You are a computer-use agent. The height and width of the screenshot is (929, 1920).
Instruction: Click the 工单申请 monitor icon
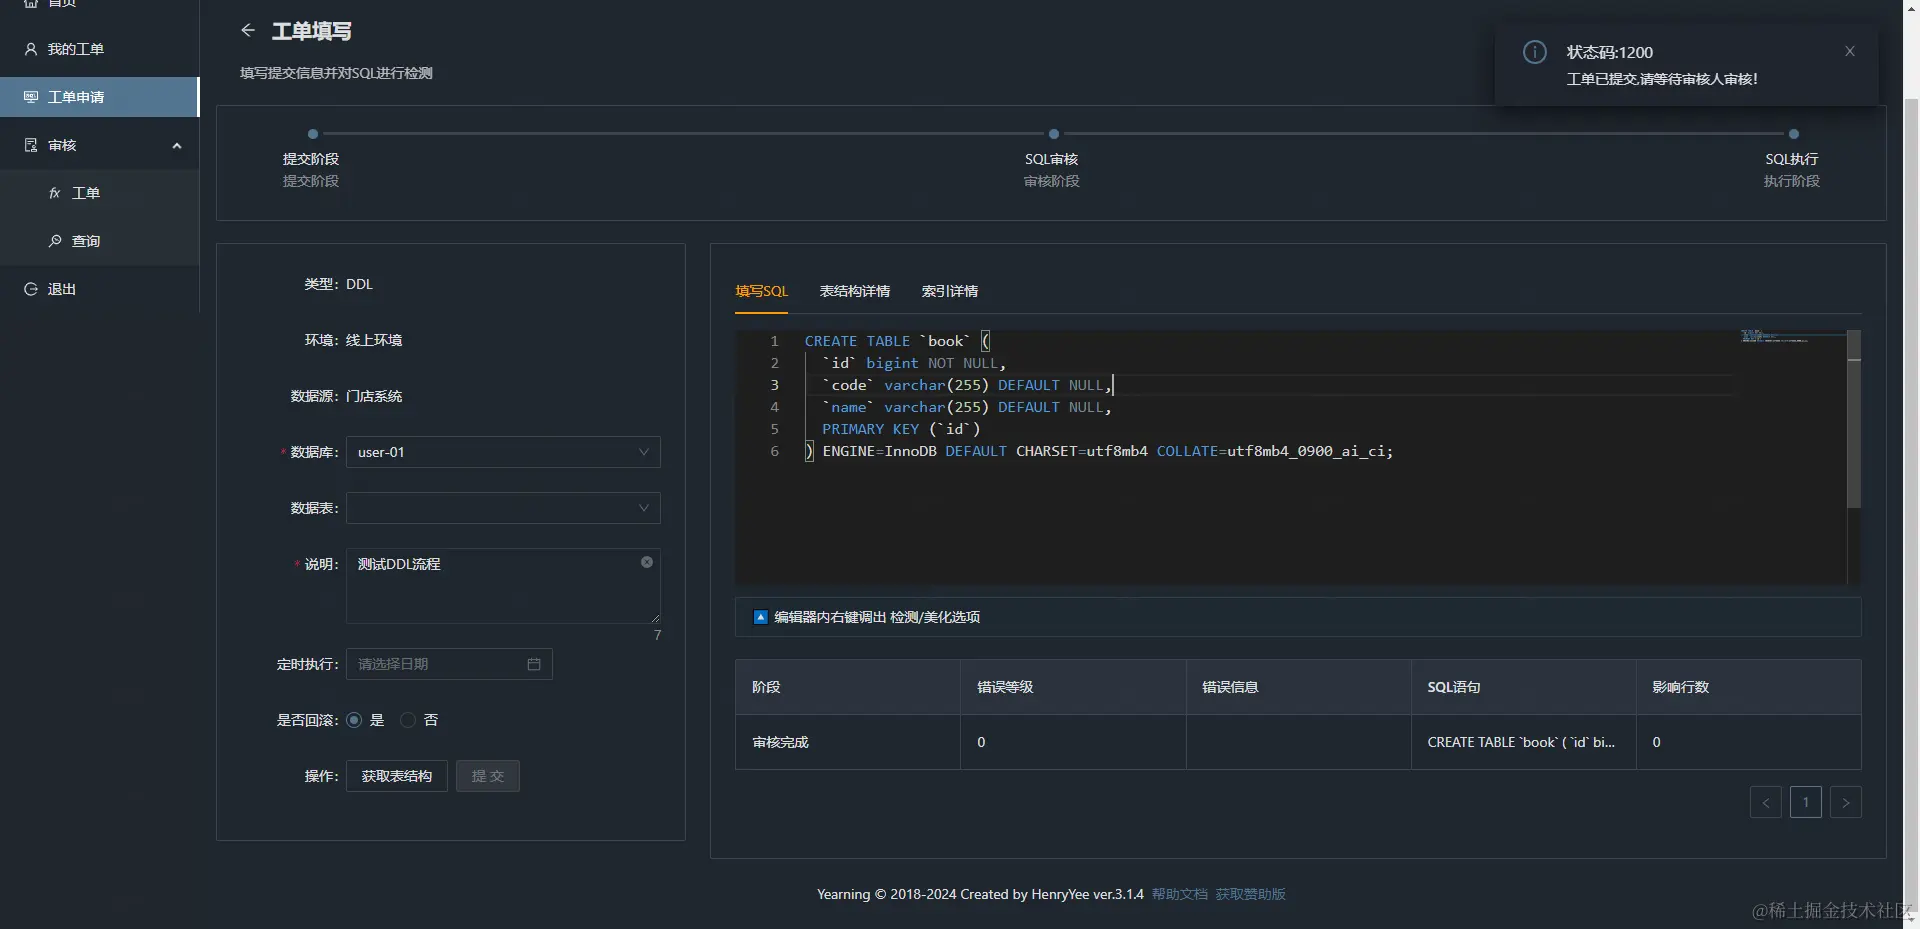[x=31, y=97]
